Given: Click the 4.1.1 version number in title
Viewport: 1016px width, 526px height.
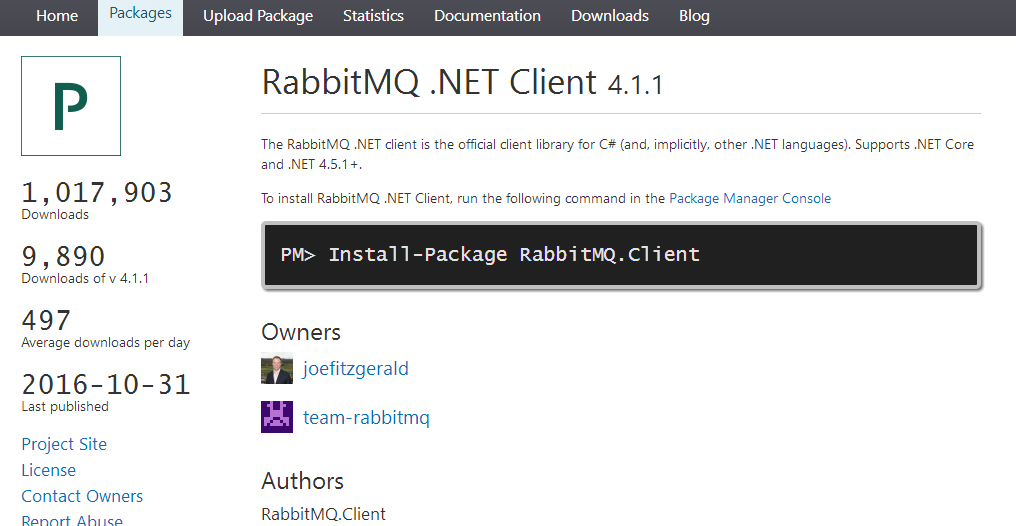Looking at the screenshot, I should (x=635, y=86).
